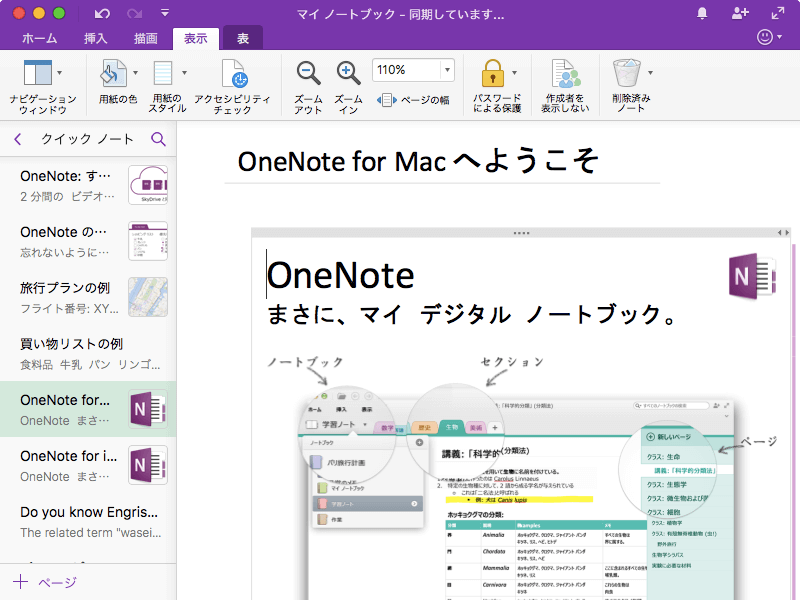Expand the 削除済みノート dropdown arrow

650,73
